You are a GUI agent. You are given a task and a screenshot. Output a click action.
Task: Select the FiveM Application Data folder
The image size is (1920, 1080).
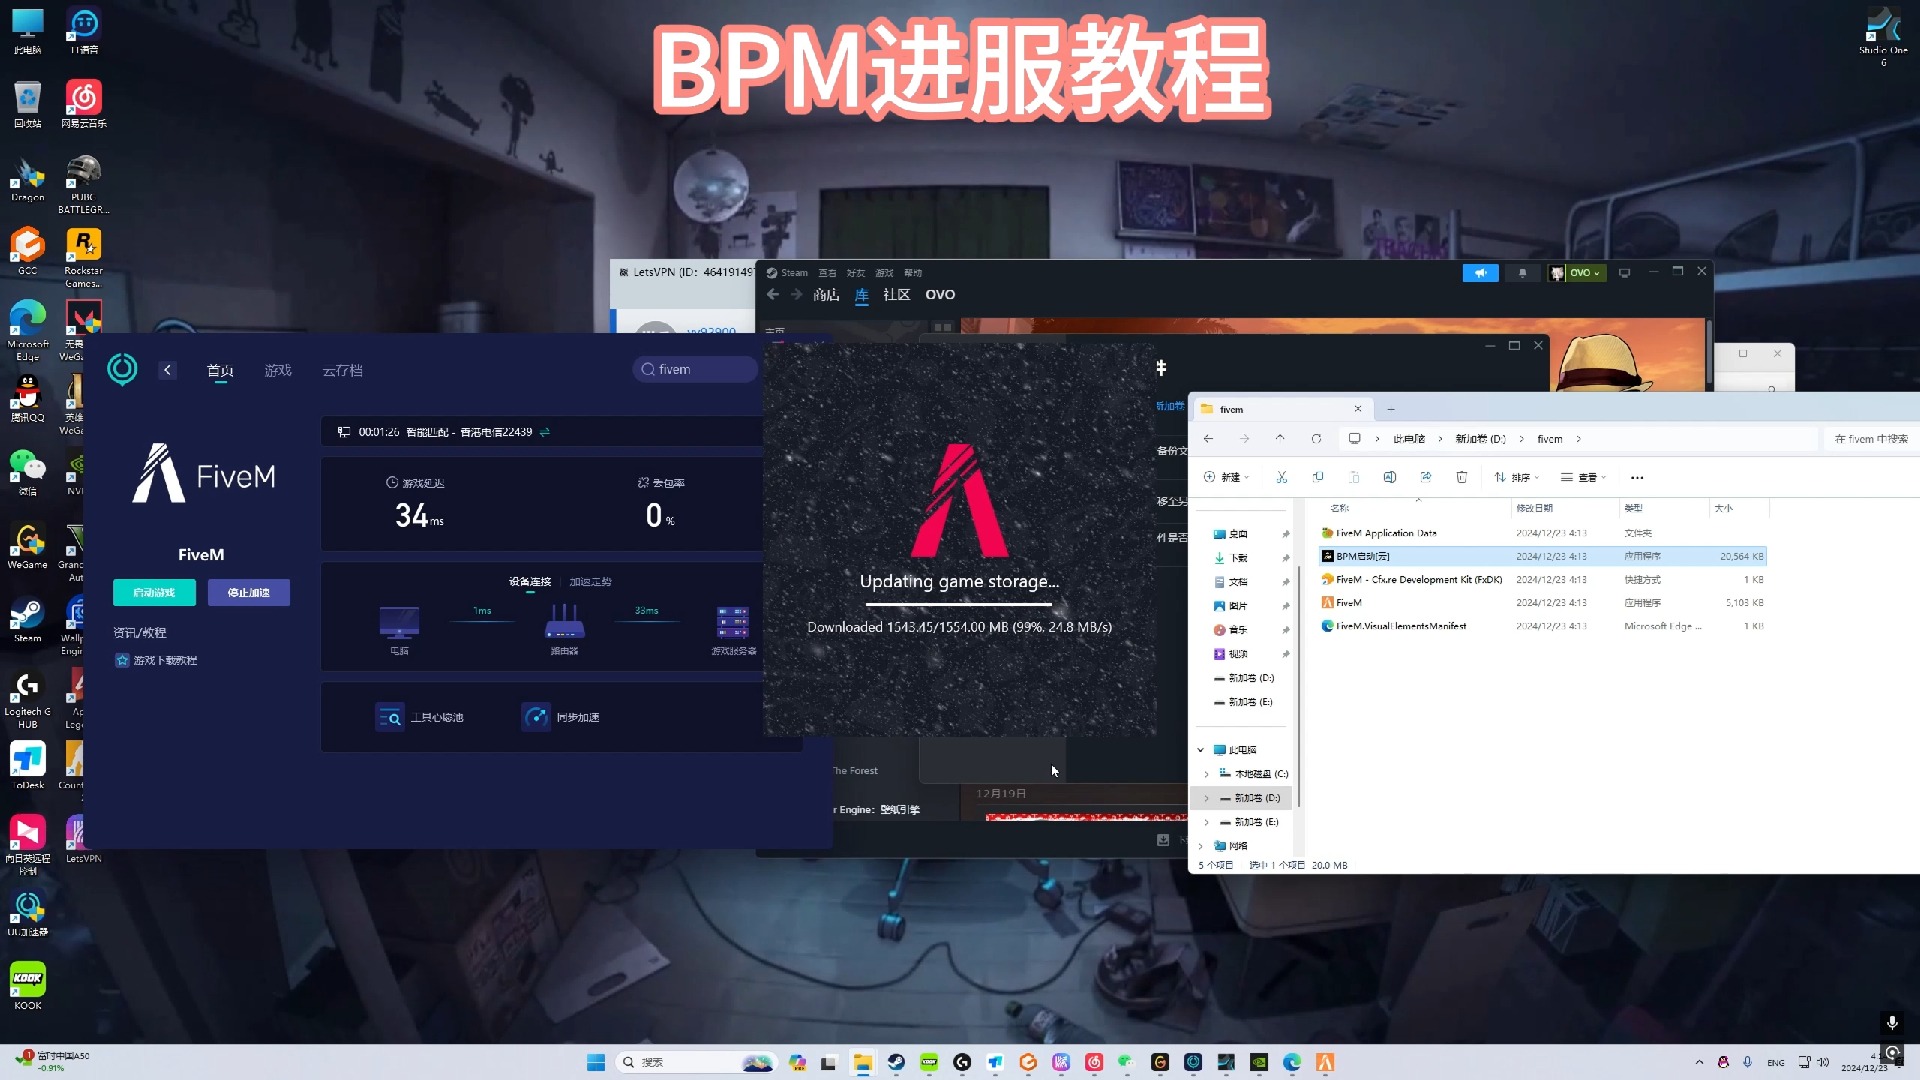[x=1386, y=533]
